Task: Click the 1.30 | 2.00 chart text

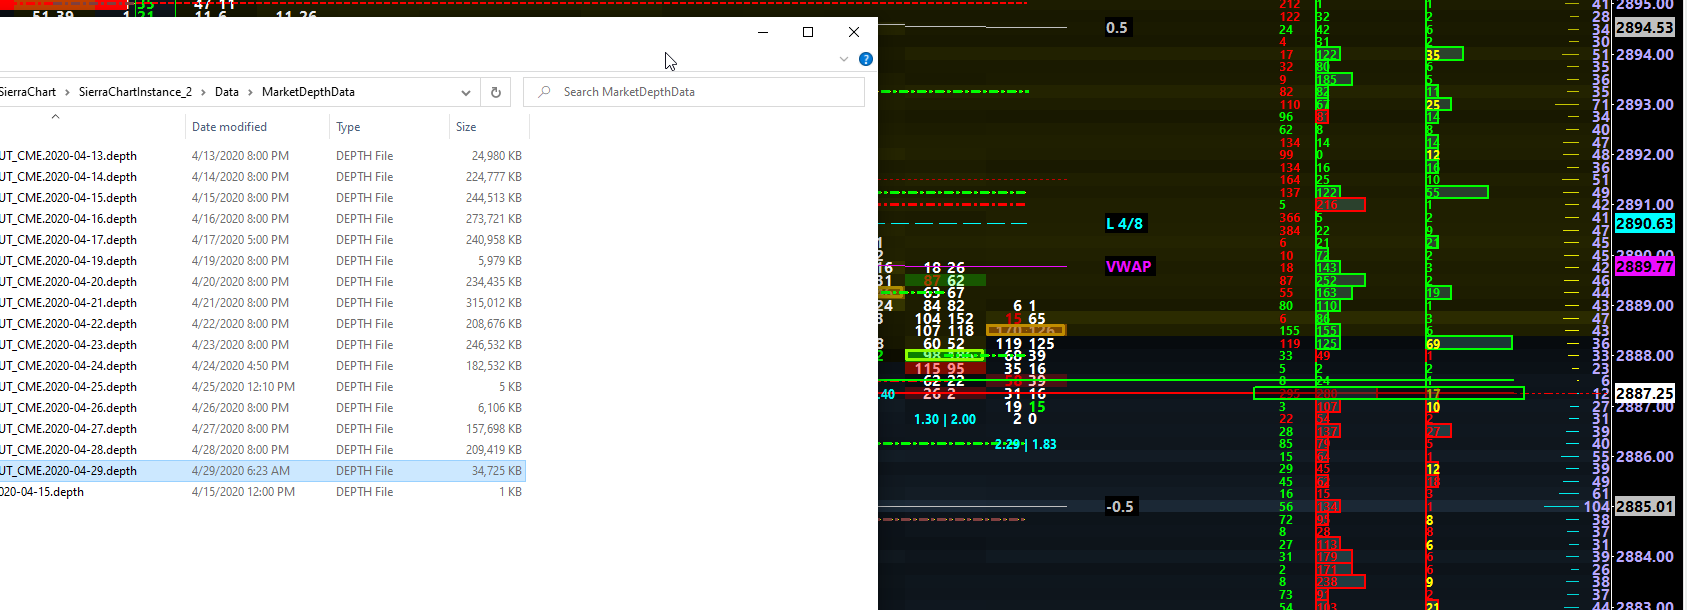Action: point(945,420)
